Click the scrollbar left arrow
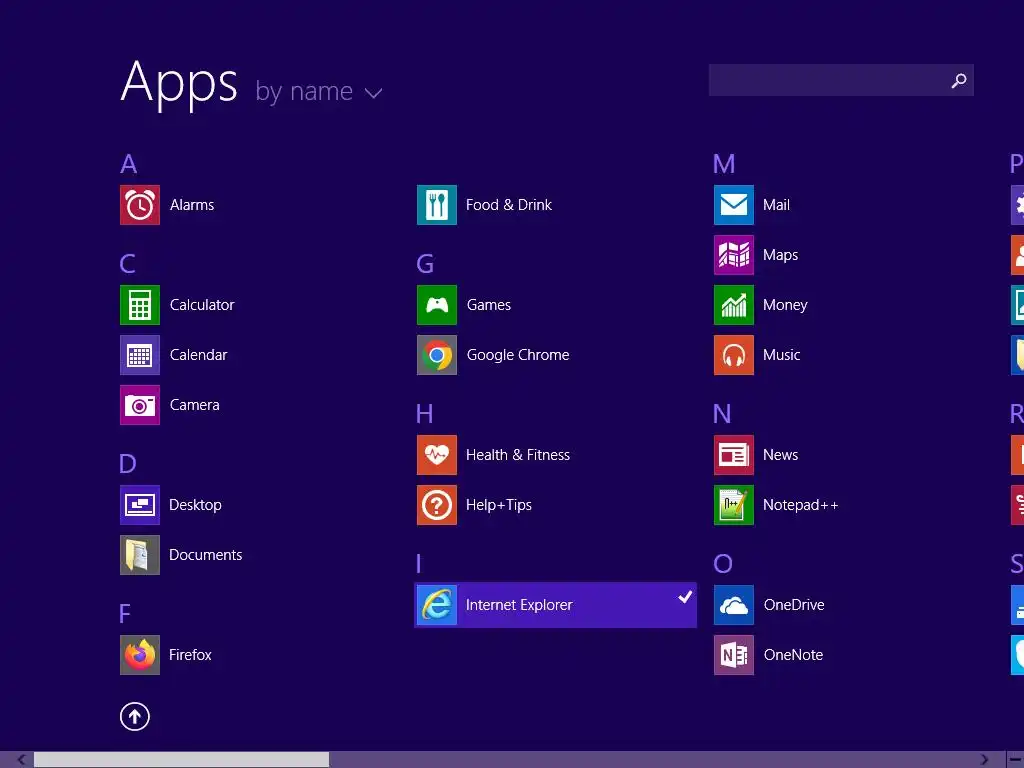Screen dimensions: 1024x768 pos(22,760)
